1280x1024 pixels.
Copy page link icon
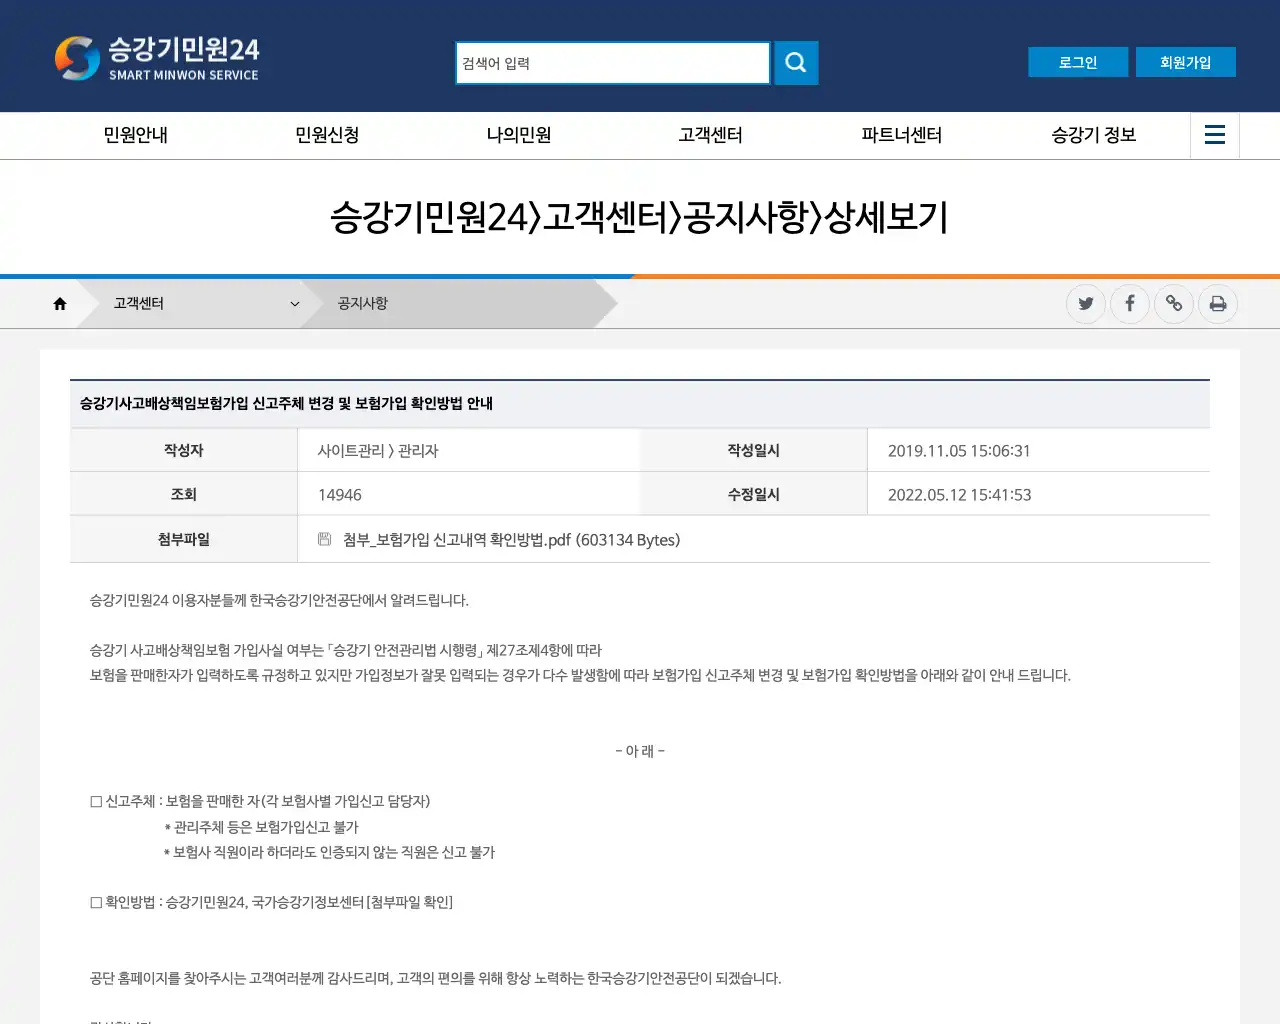[1174, 304]
